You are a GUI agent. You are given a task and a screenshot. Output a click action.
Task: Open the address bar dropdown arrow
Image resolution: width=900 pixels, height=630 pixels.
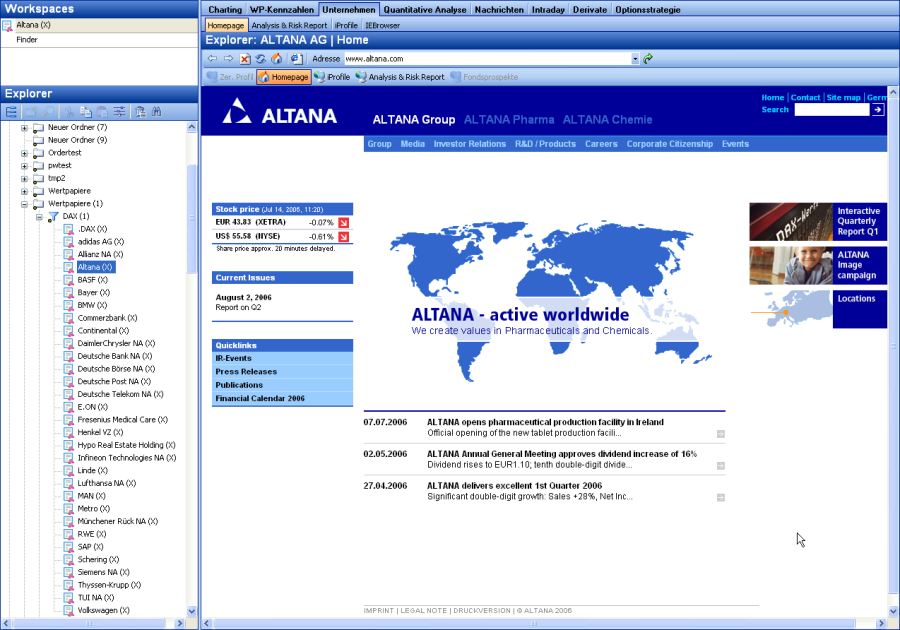(635, 59)
